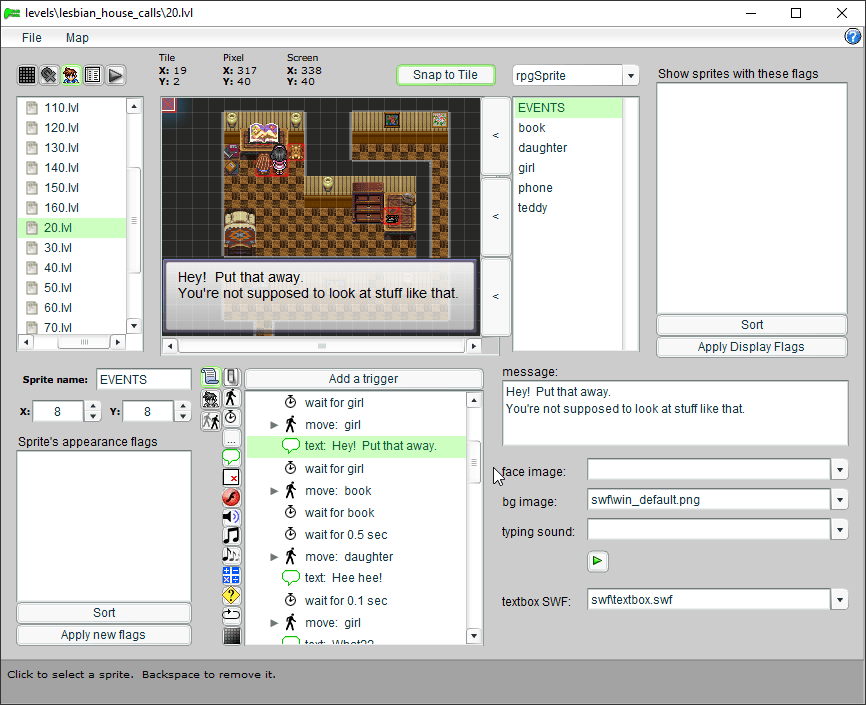866x705 pixels.
Task: Click the yellow question mark conditional icon
Action: [x=231, y=595]
